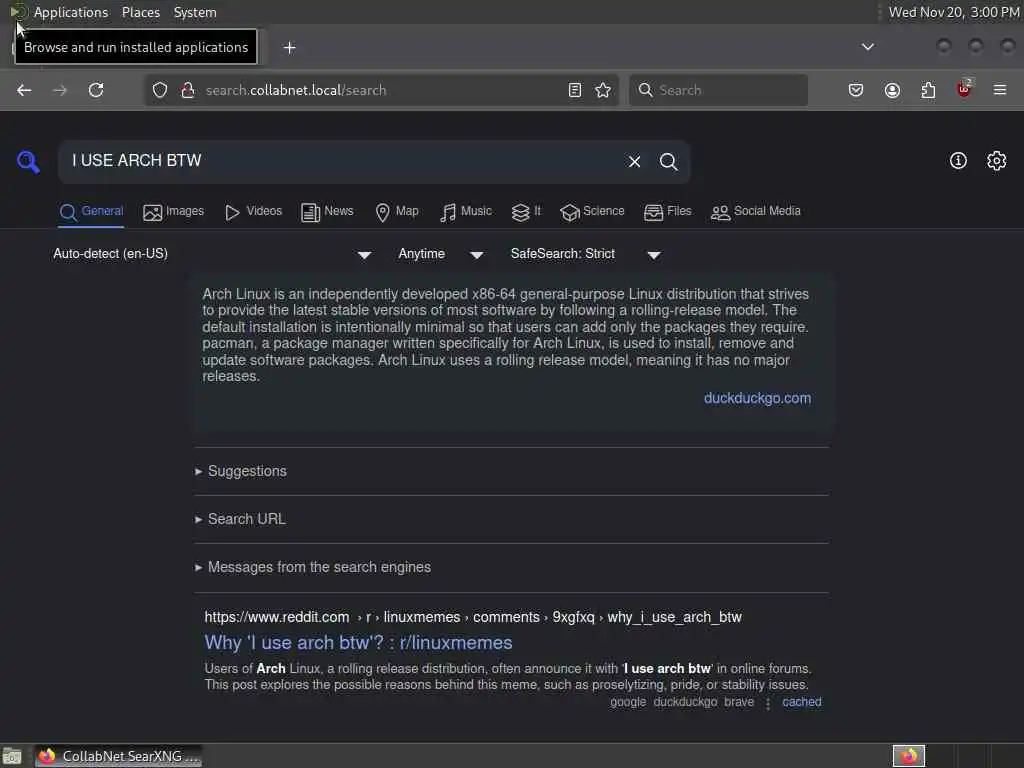The image size is (1024, 768).
Task: Switch to Social Media category
Action: coord(756,212)
